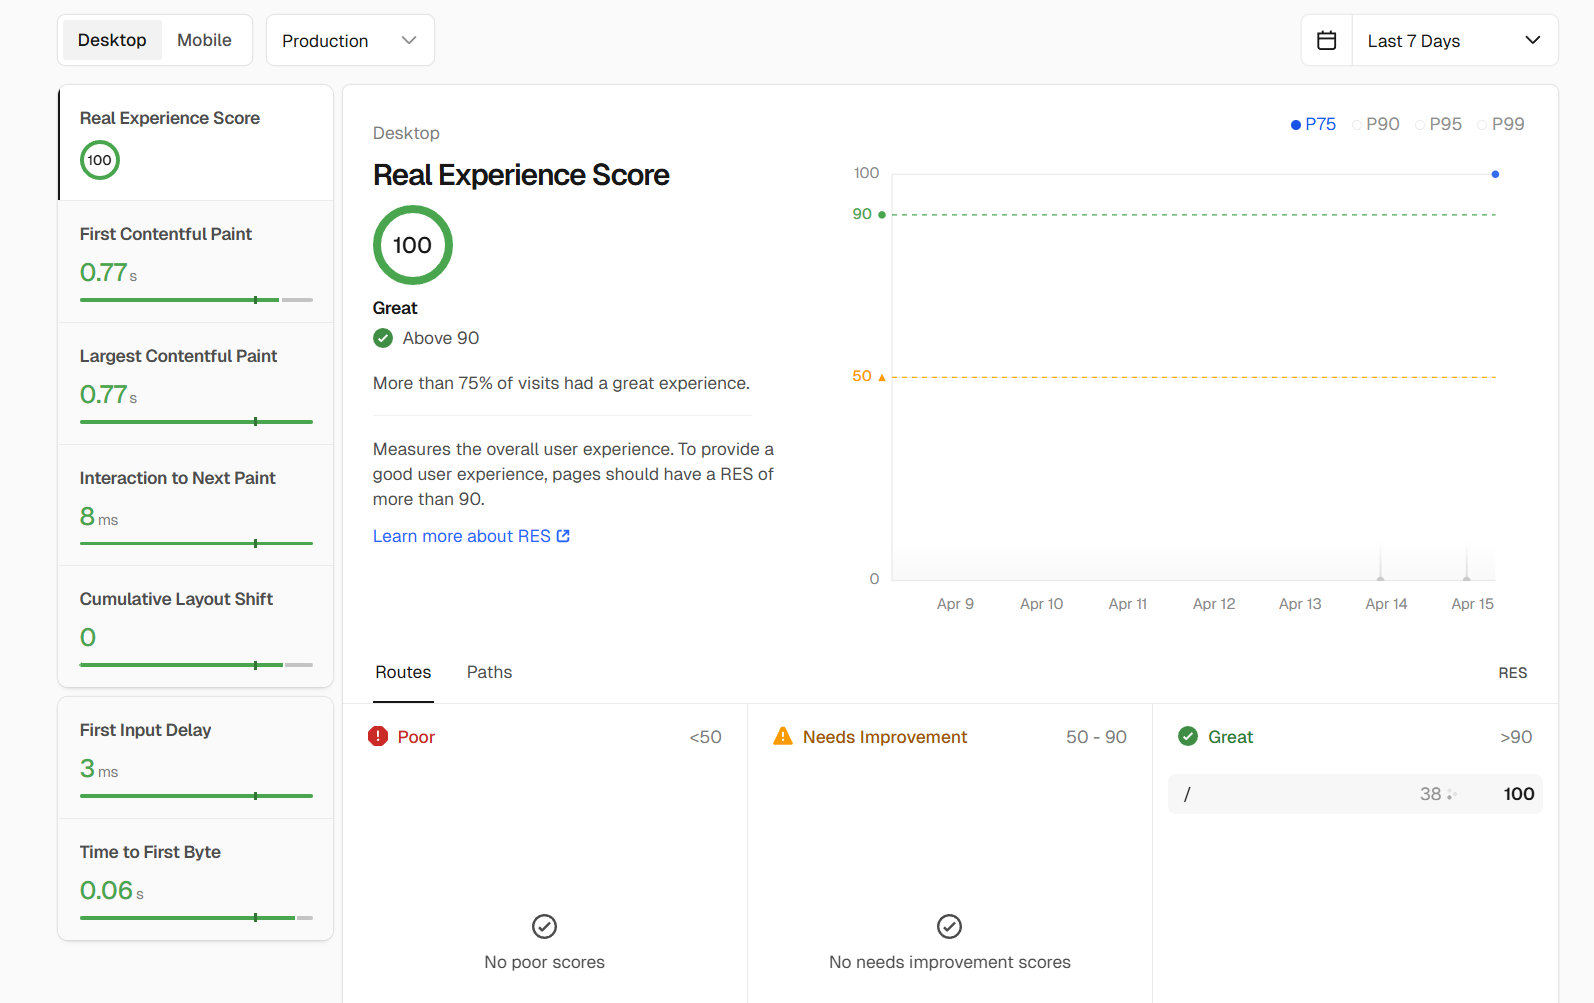
Task: Click the small 100 score ring in sidebar
Action: click(100, 160)
